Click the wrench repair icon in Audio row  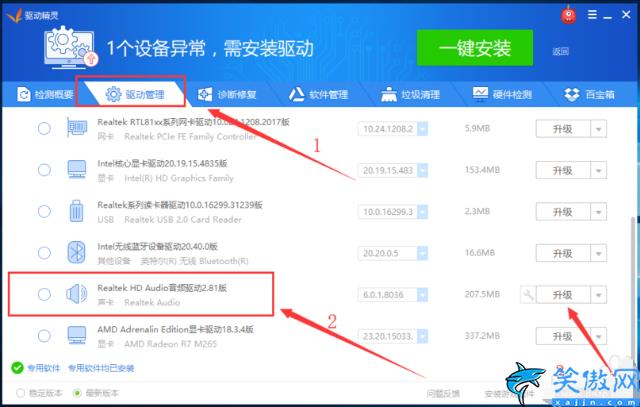coord(528,294)
